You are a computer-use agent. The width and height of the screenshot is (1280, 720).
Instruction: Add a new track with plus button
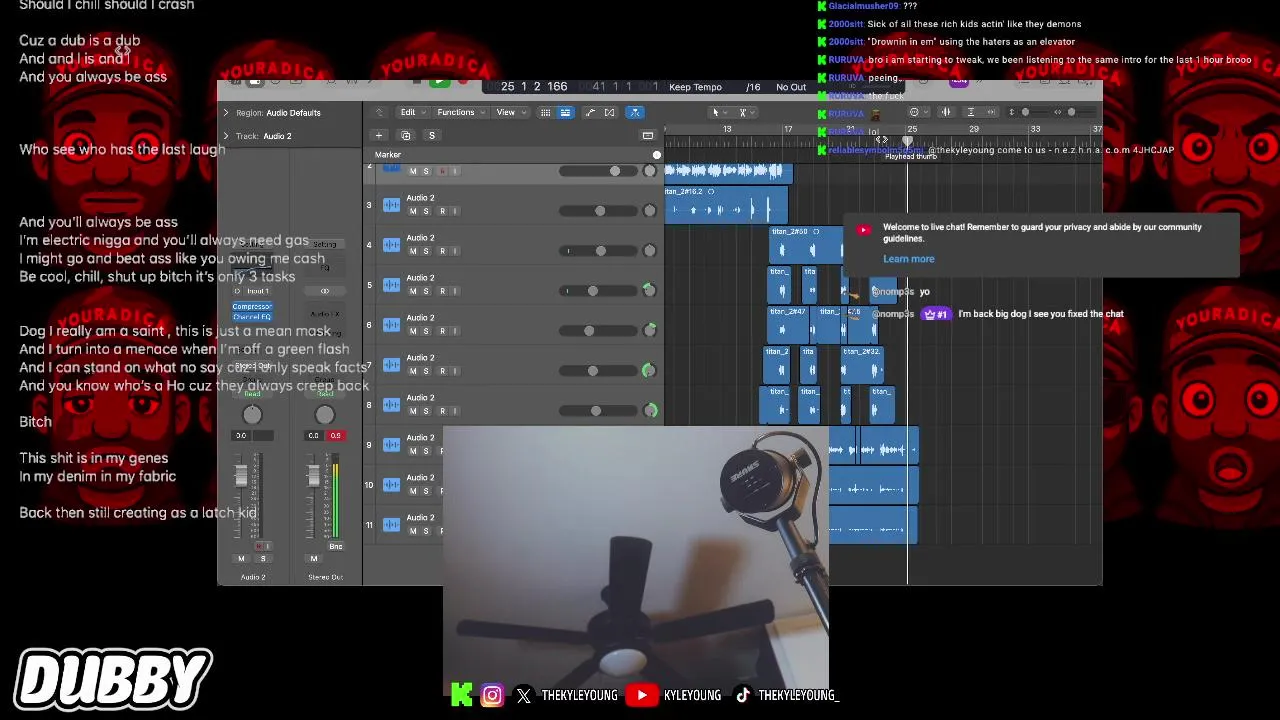379,135
